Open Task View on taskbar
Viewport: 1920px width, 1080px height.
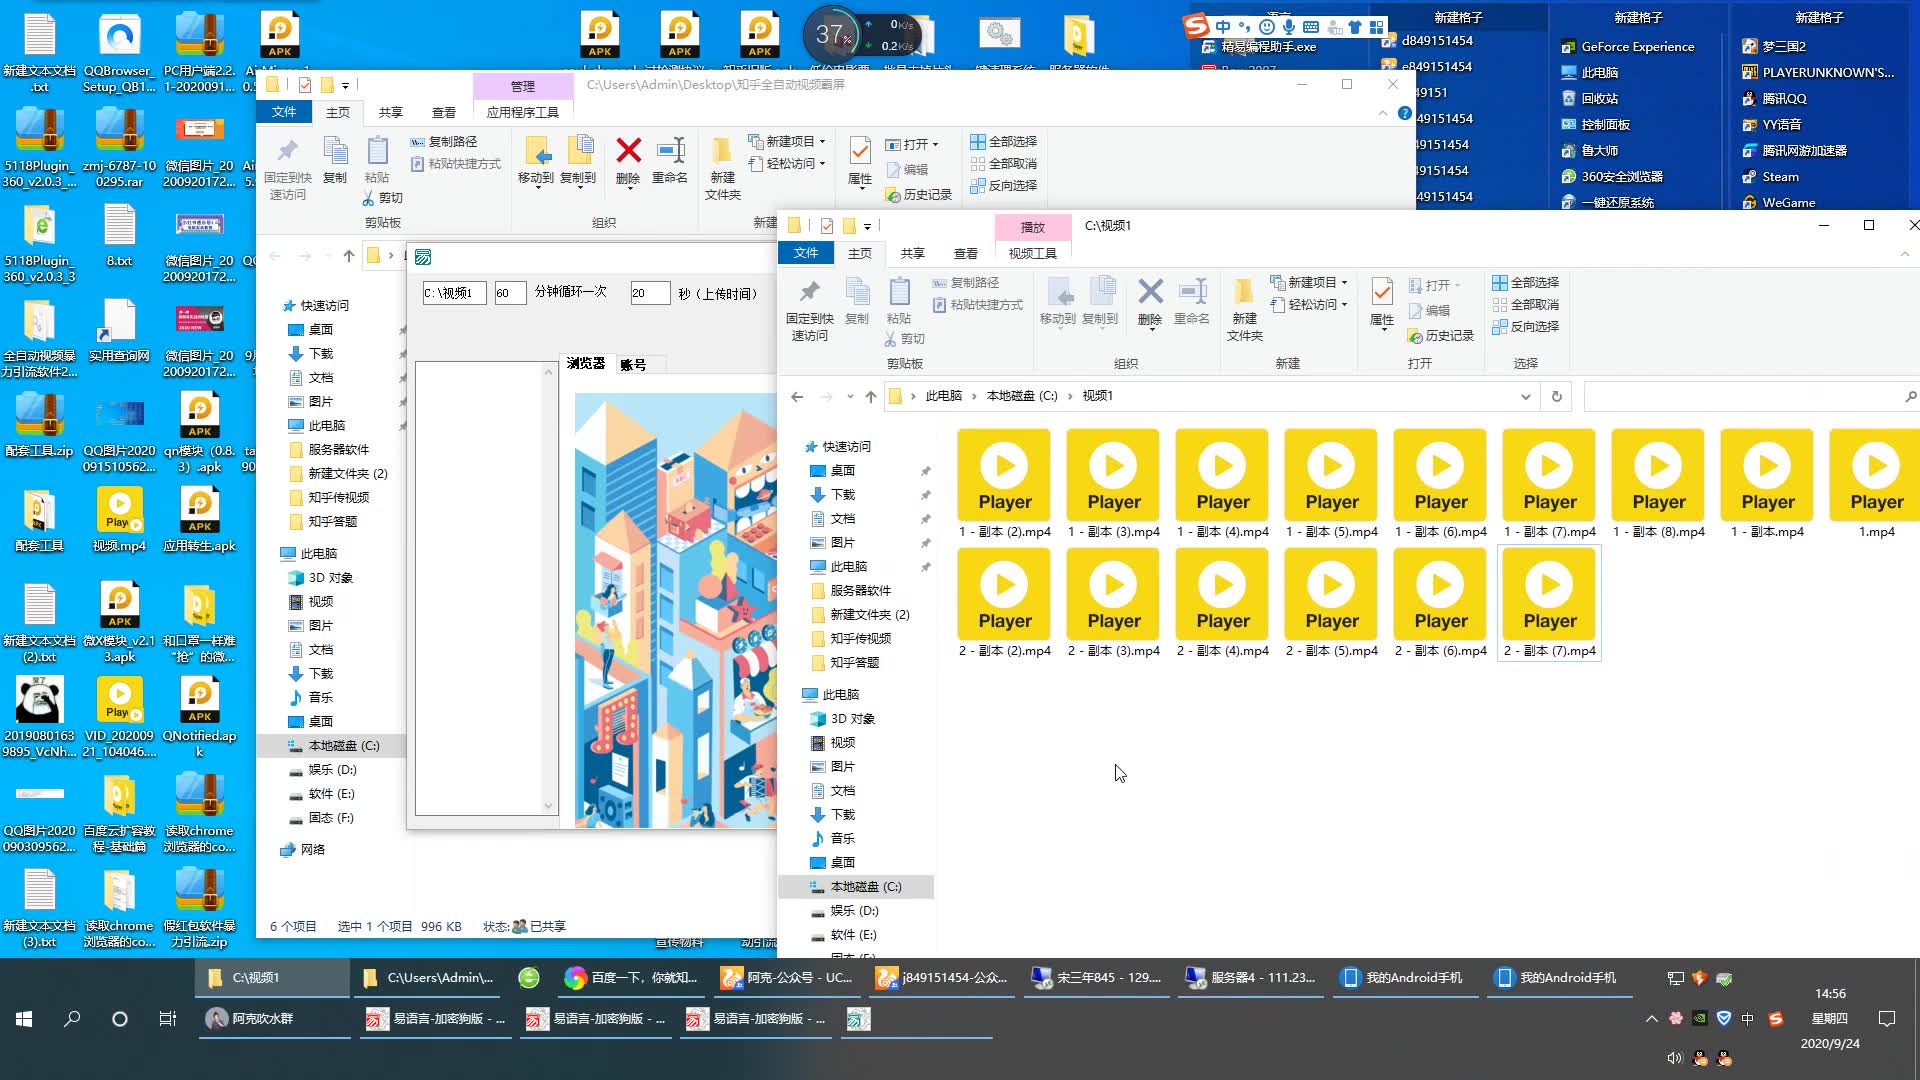[x=167, y=1019]
